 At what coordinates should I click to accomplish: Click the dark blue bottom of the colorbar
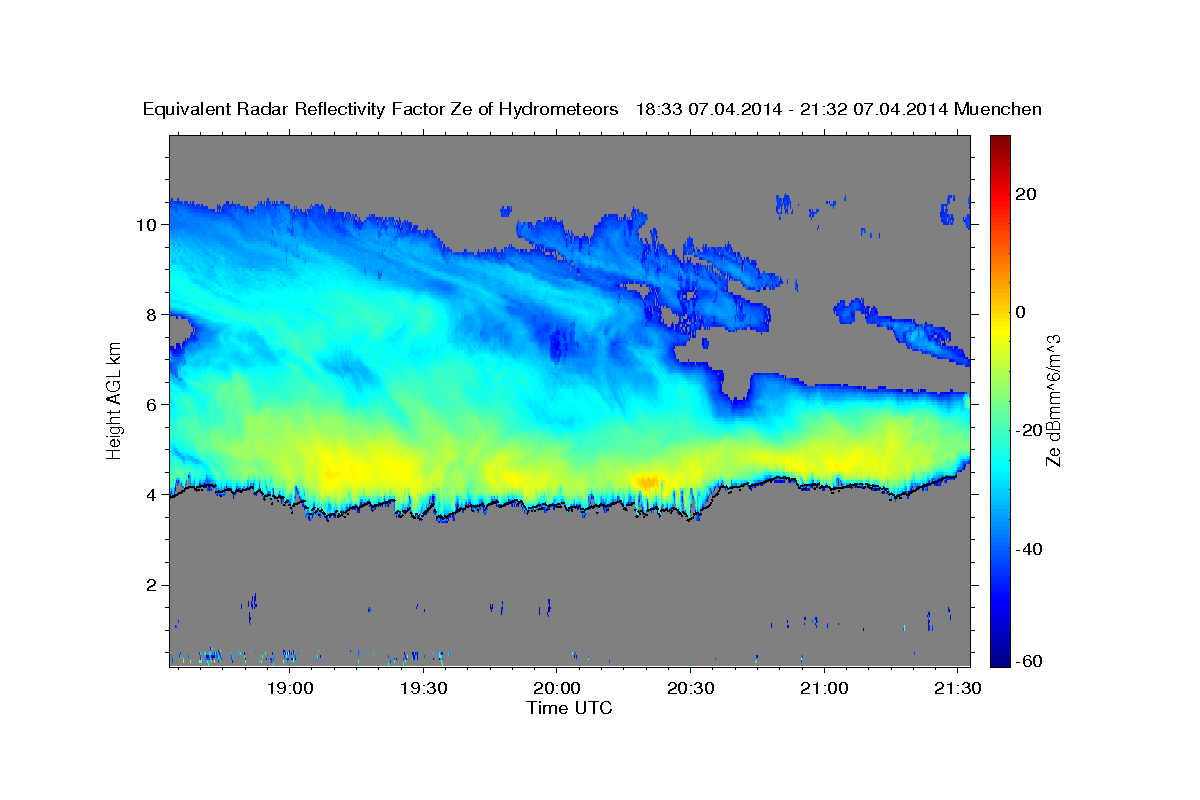[x=999, y=658]
